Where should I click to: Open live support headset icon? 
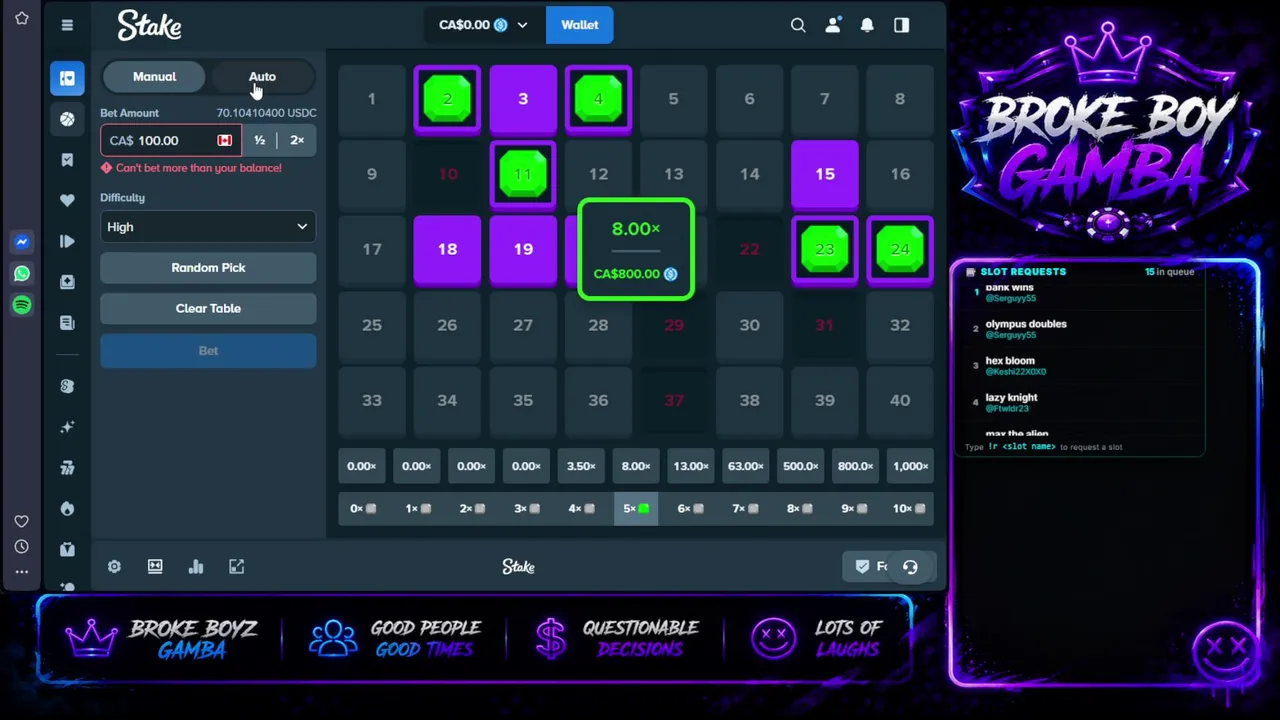(910, 567)
